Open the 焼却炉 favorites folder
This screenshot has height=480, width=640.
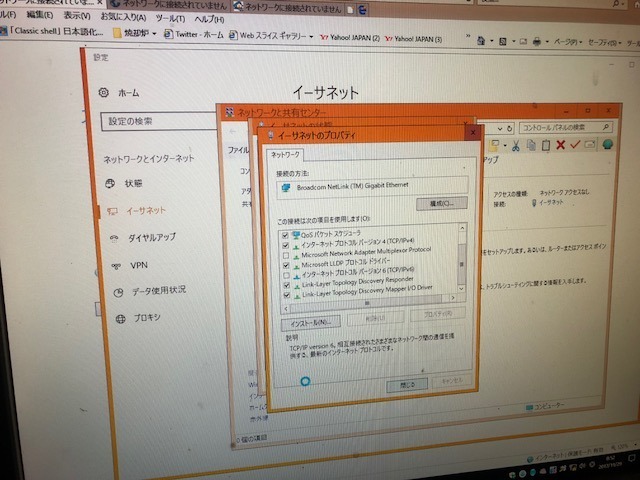click(x=135, y=33)
